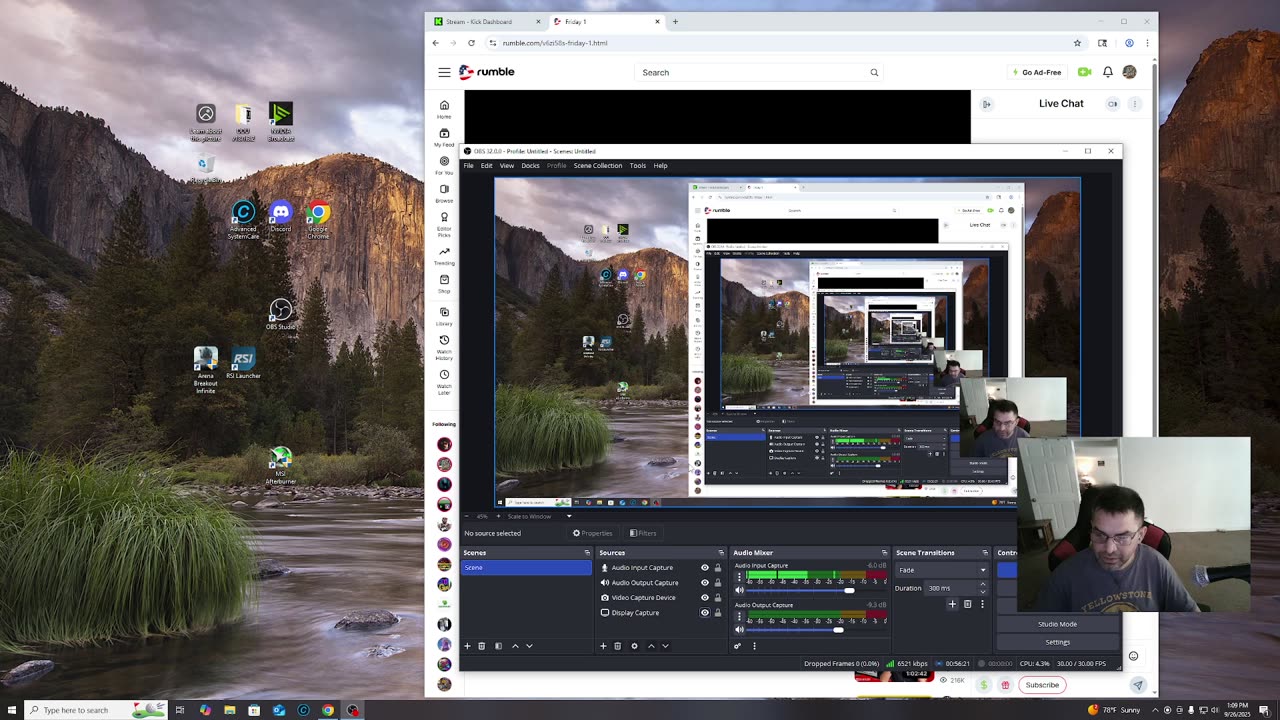Toggle visibility of Audio Output Capture source
The height and width of the screenshot is (720, 1280).
pyautogui.click(x=704, y=583)
